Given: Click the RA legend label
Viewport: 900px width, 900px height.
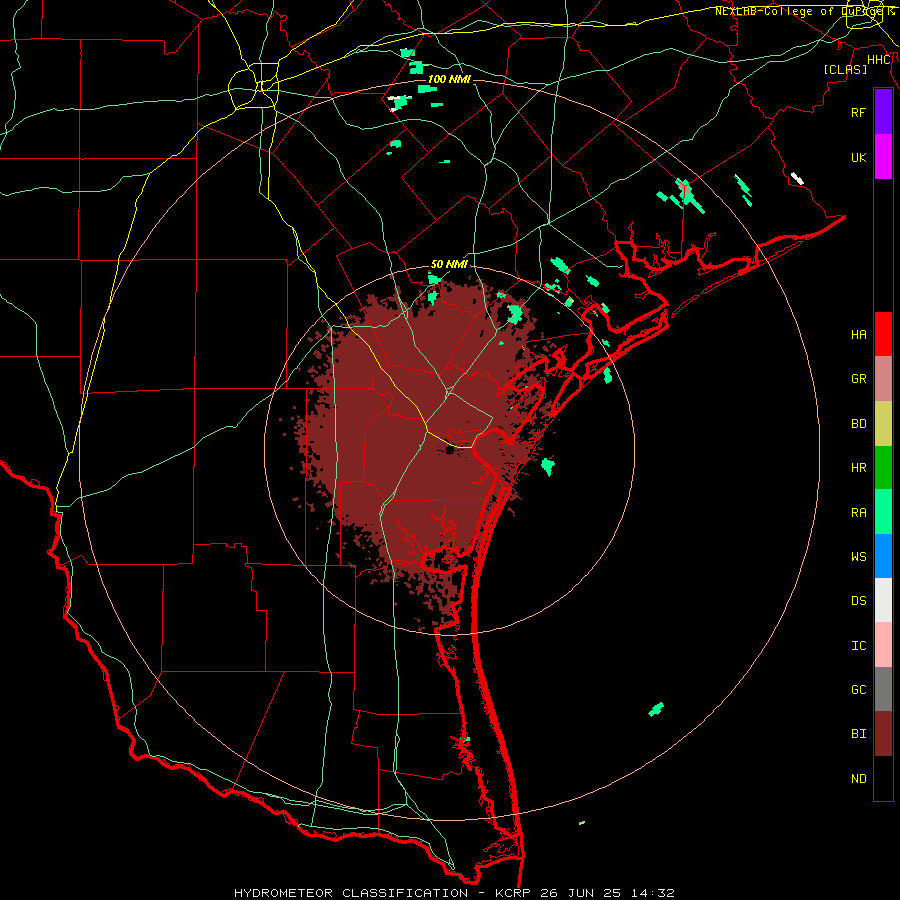Looking at the screenshot, I should pos(858,513).
